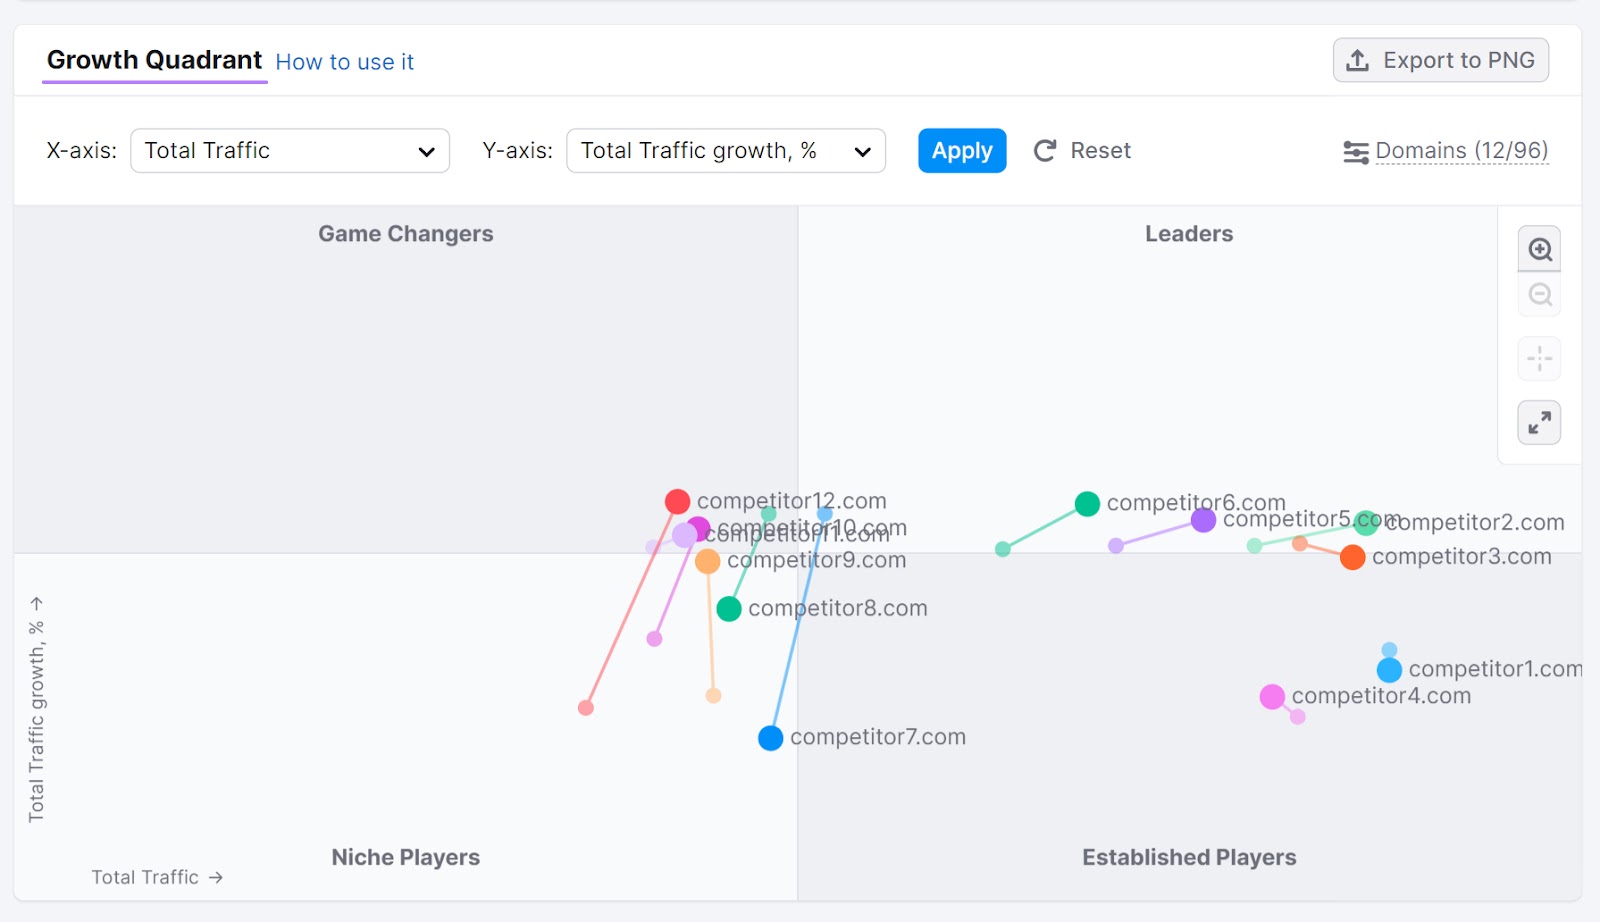
Task: Open the X-axis Total Traffic dropdown
Action: click(x=289, y=150)
